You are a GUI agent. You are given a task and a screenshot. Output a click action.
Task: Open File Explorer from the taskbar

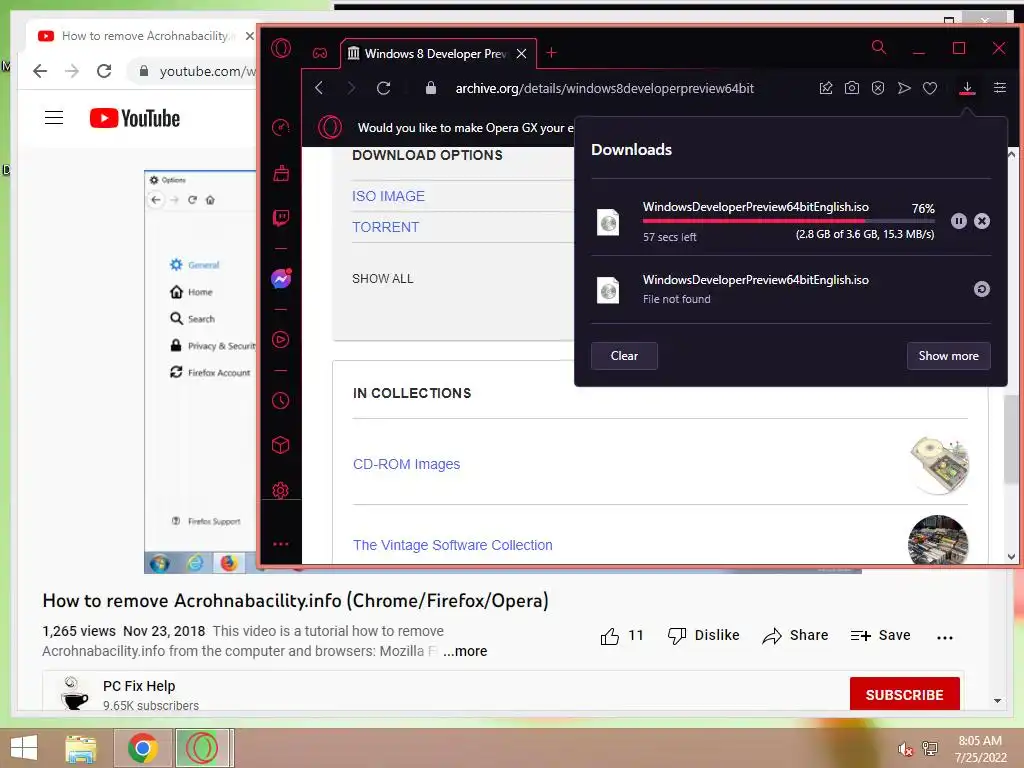click(x=80, y=748)
